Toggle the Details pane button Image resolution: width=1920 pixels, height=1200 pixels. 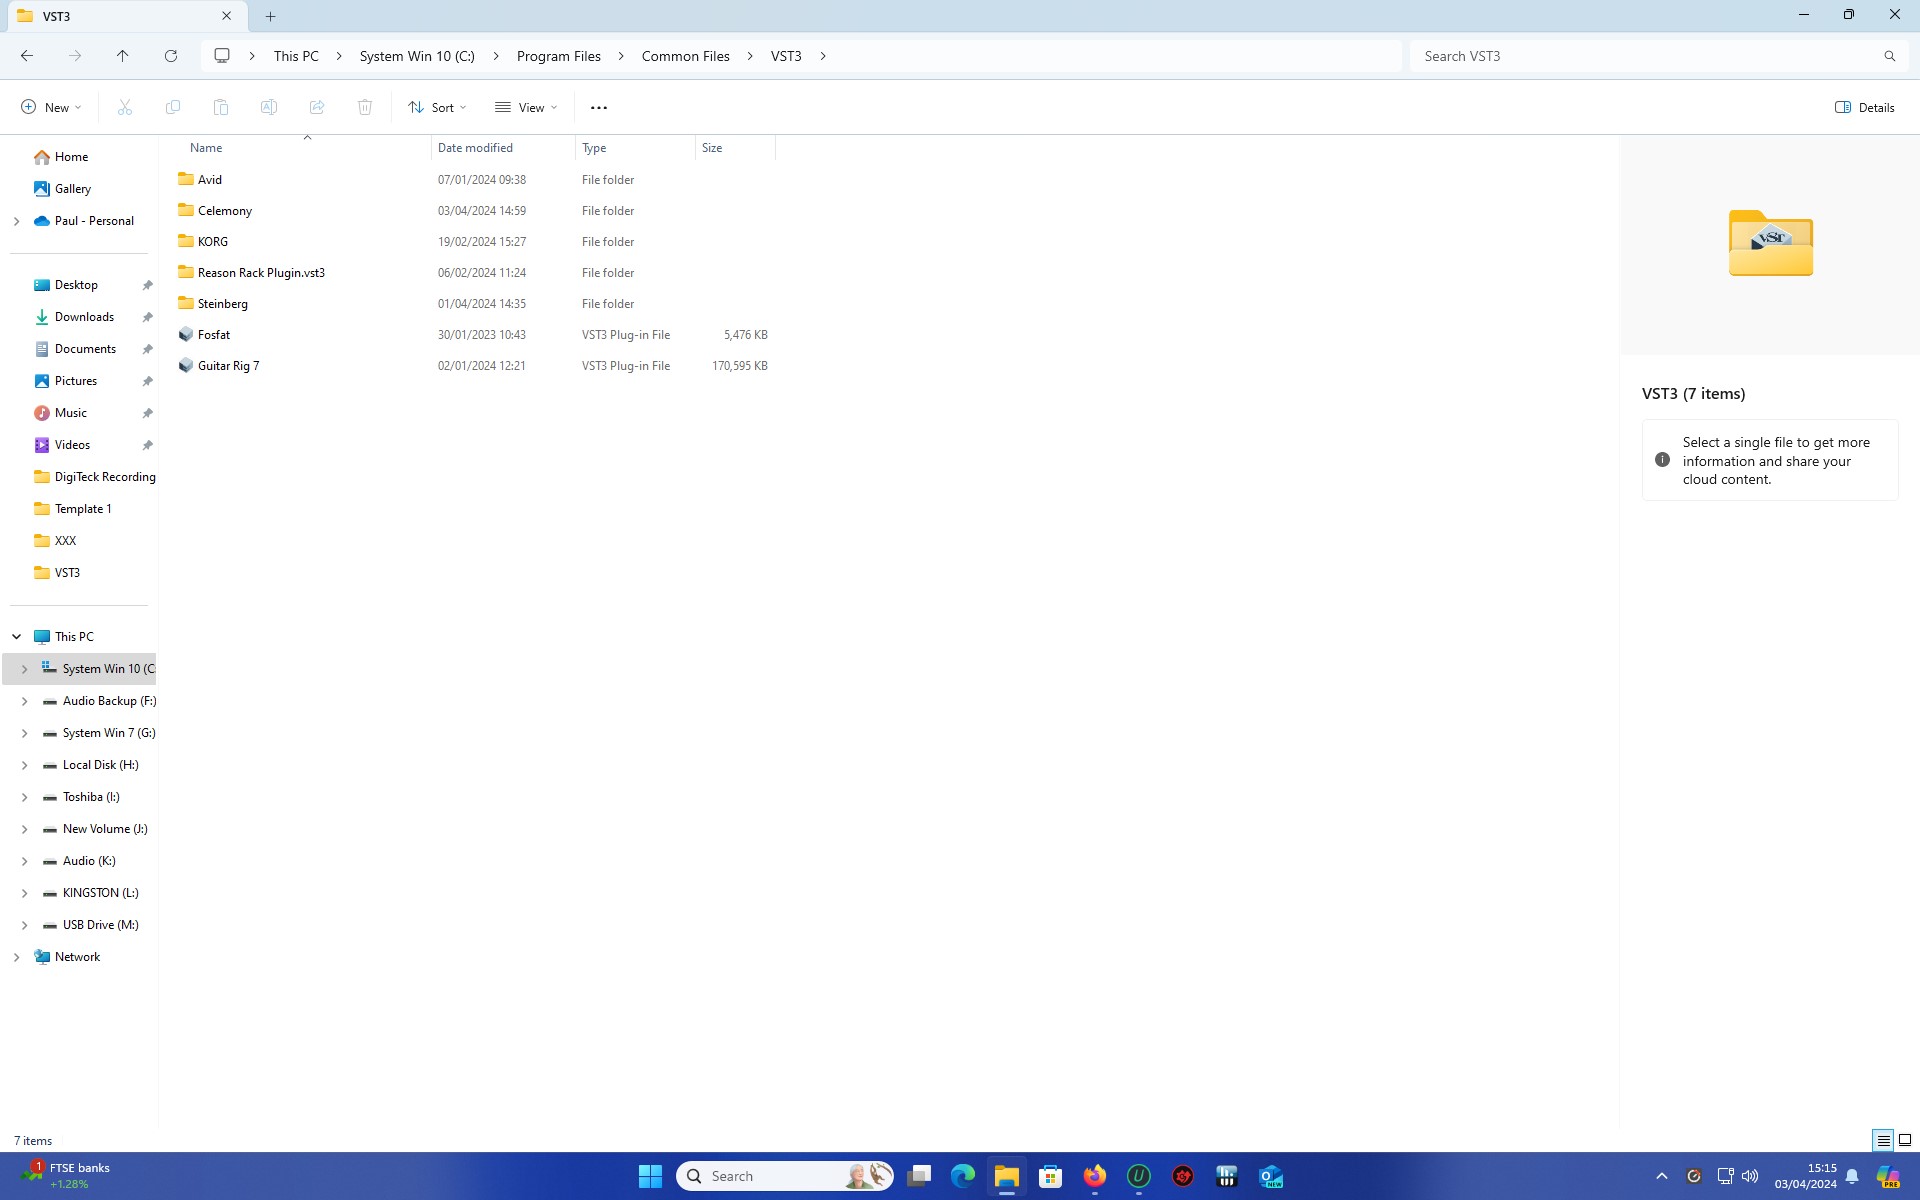[x=1864, y=107]
